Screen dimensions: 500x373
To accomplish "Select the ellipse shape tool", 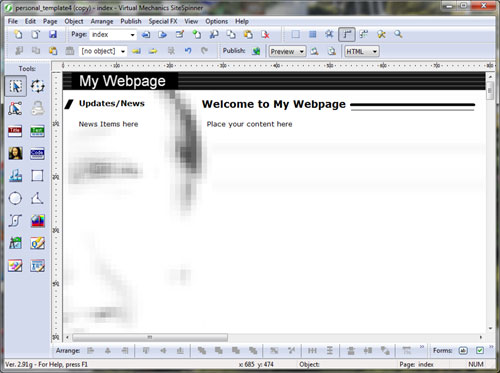I will [15, 198].
